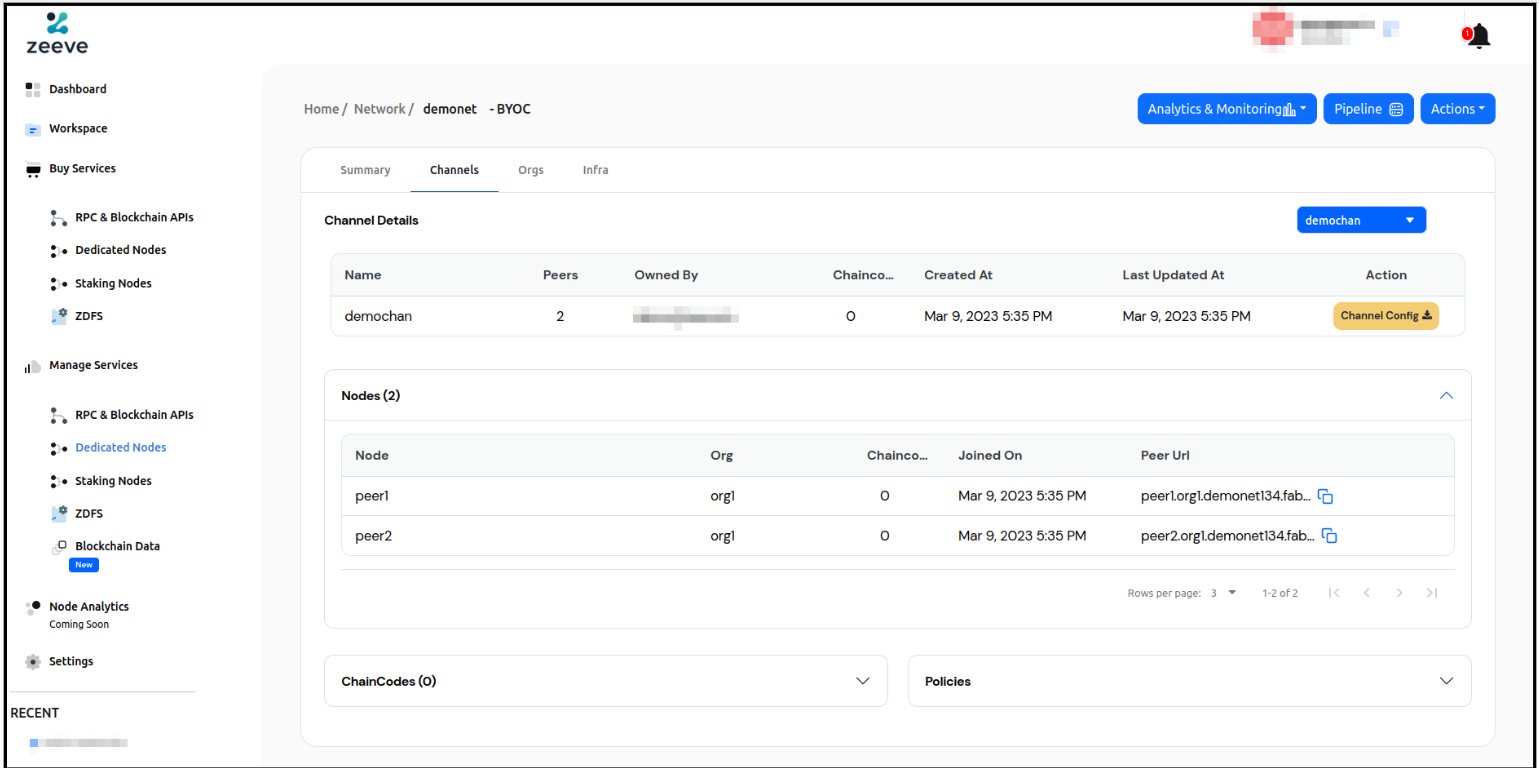Expand the Policies panel
This screenshot has height=768, width=1539.
coord(1445,681)
